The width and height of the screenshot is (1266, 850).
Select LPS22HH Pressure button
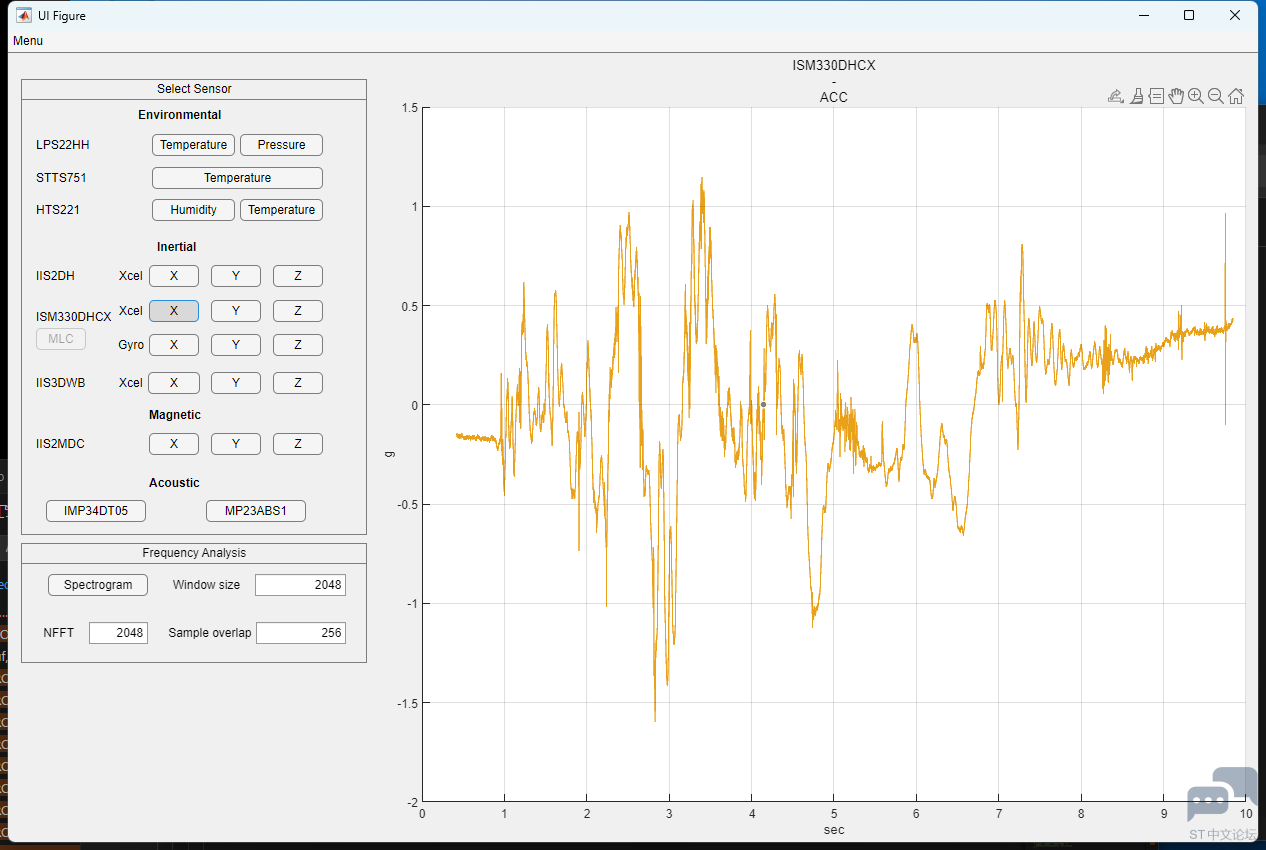[x=281, y=145]
